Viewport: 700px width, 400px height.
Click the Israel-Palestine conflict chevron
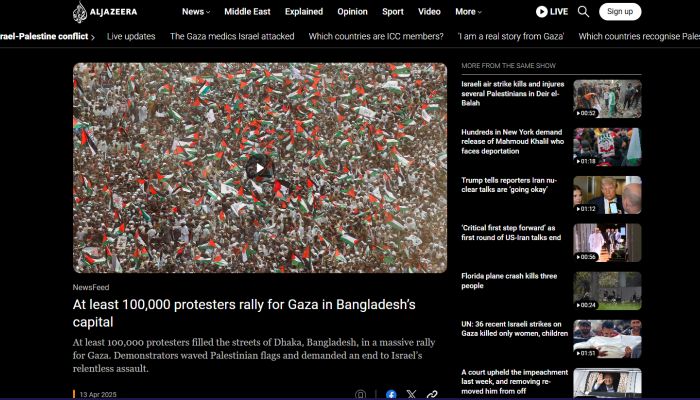[93, 37]
